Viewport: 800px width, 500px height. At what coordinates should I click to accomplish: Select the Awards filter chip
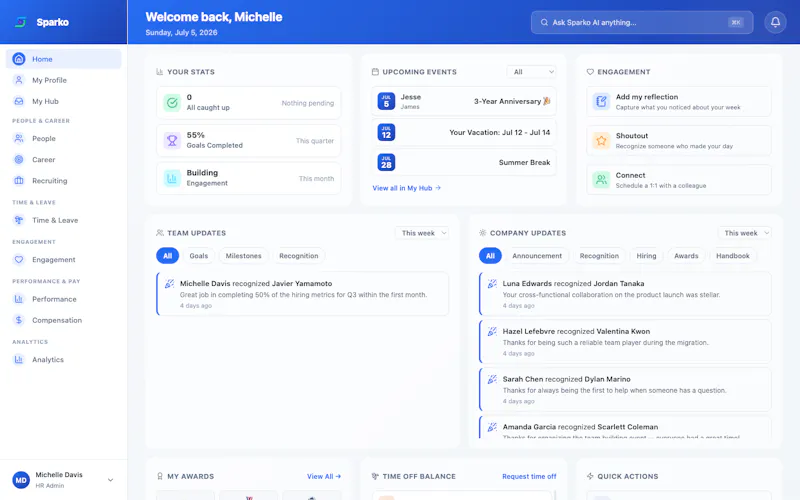(686, 256)
